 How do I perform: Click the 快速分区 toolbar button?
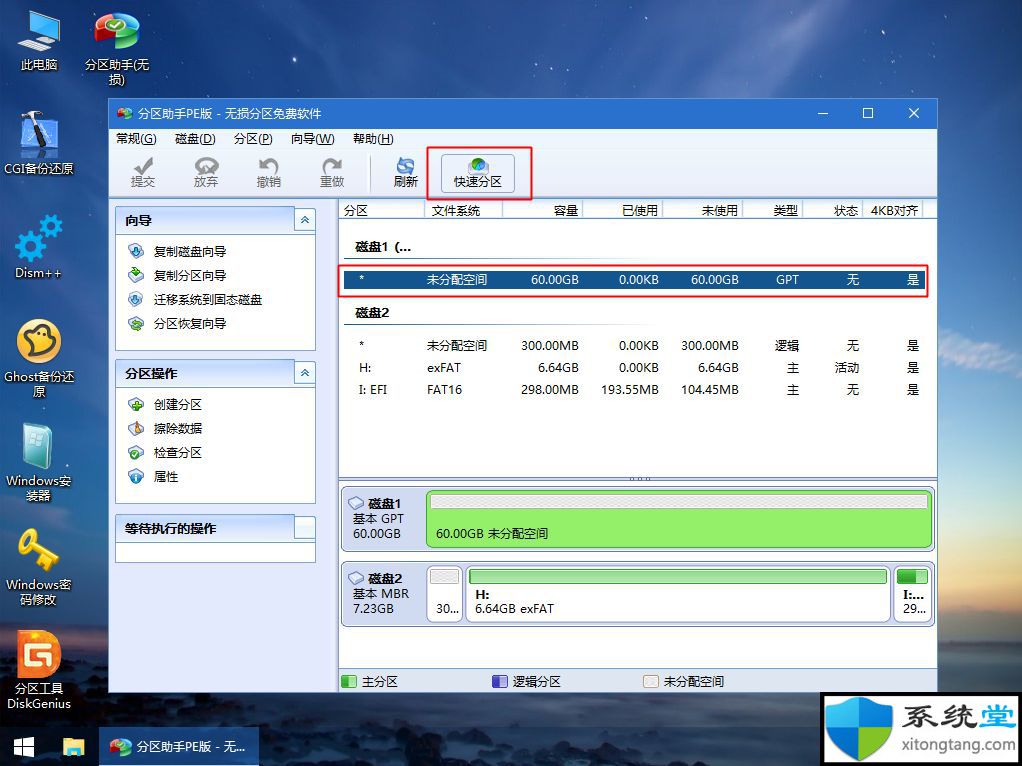tap(478, 173)
